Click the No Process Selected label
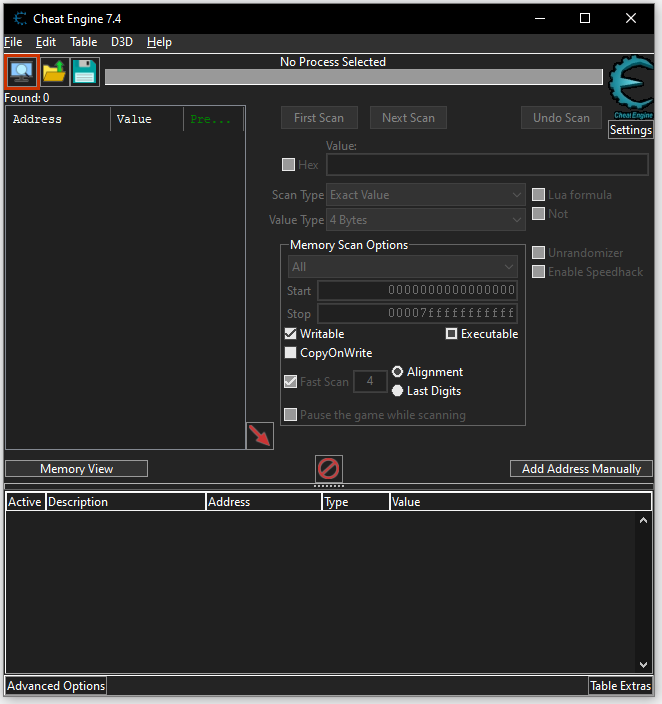Image resolution: width=662 pixels, height=704 pixels. [x=333, y=62]
